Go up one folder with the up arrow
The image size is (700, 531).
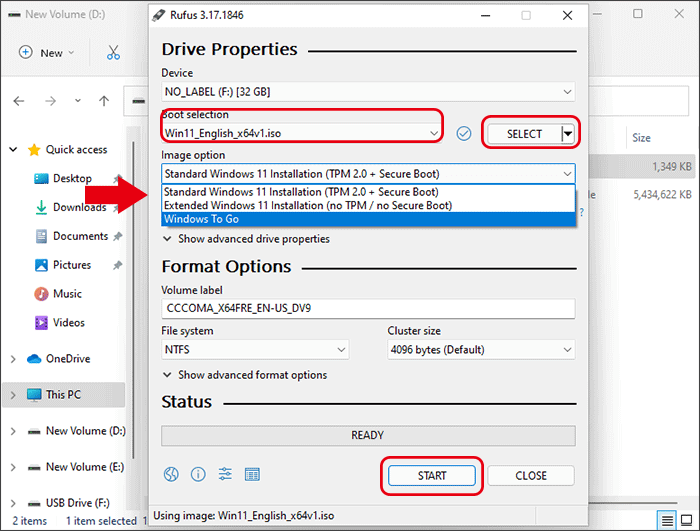tap(104, 101)
